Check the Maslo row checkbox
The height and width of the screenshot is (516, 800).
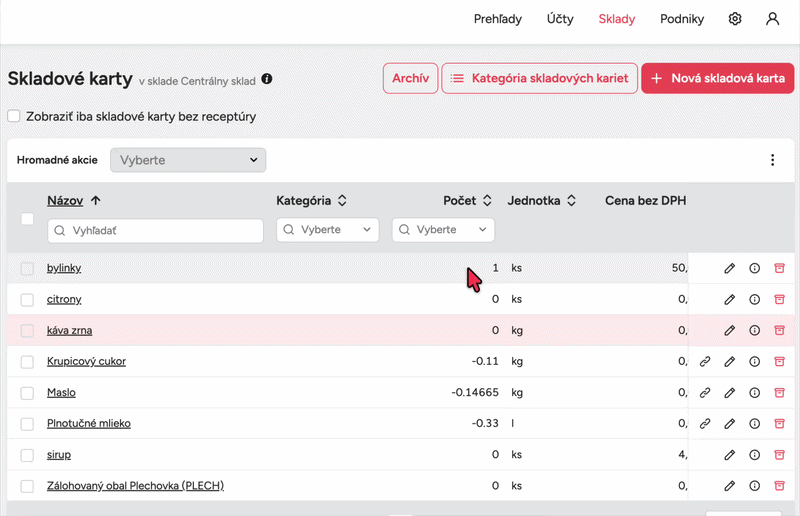point(27,393)
